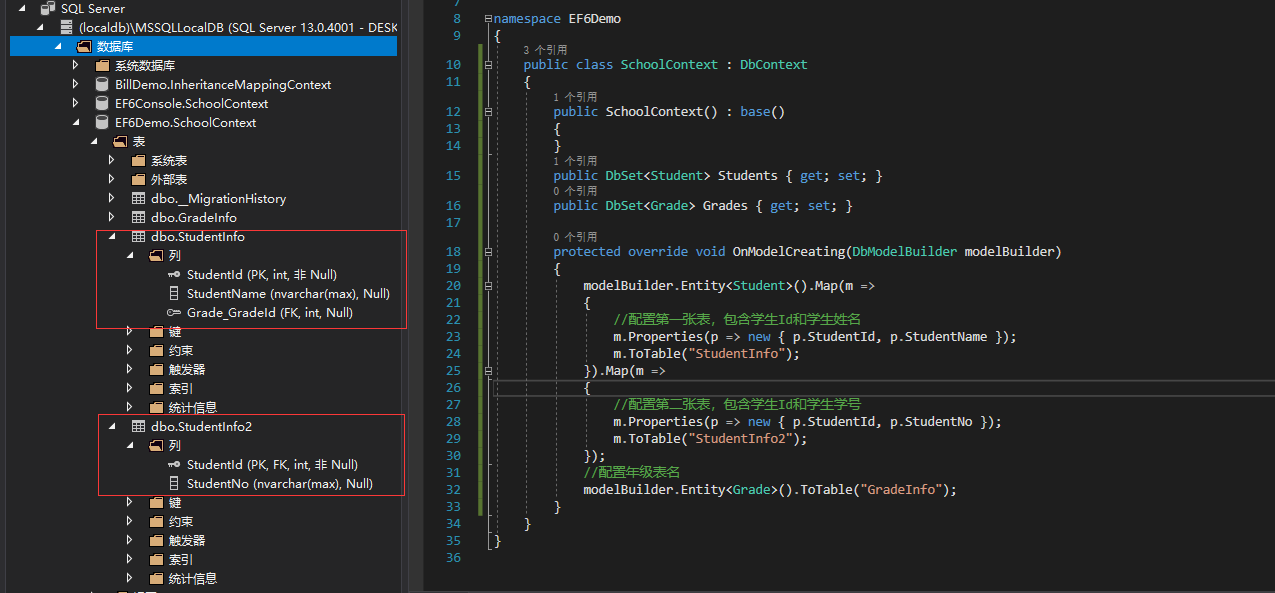This screenshot has width=1275, height=593.
Task: Click line number 25 in the editor margin
Action: coord(453,370)
